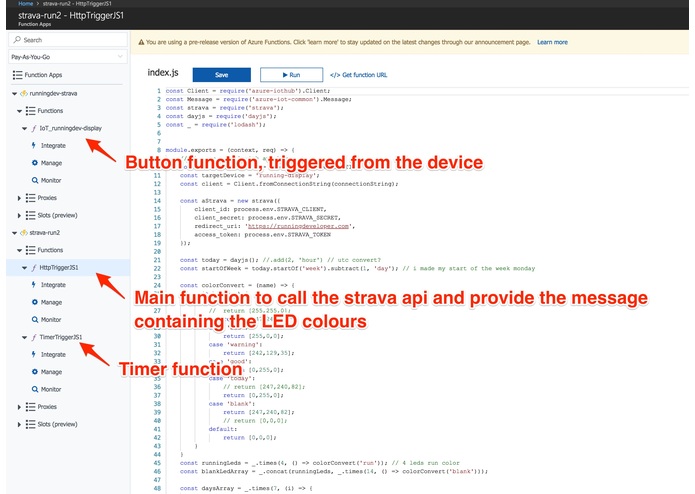695x494 pixels.
Task: Click gear icon for TimerTriggerJS1 Manage
Action: 35,372
